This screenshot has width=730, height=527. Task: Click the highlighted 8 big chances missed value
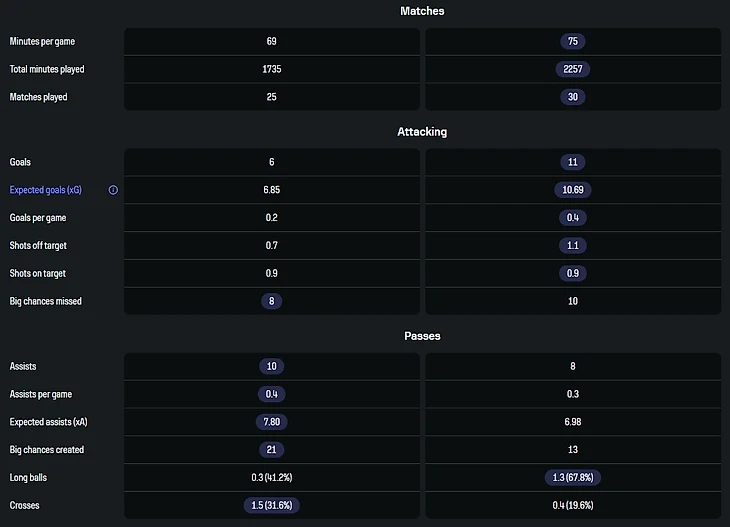click(272, 301)
